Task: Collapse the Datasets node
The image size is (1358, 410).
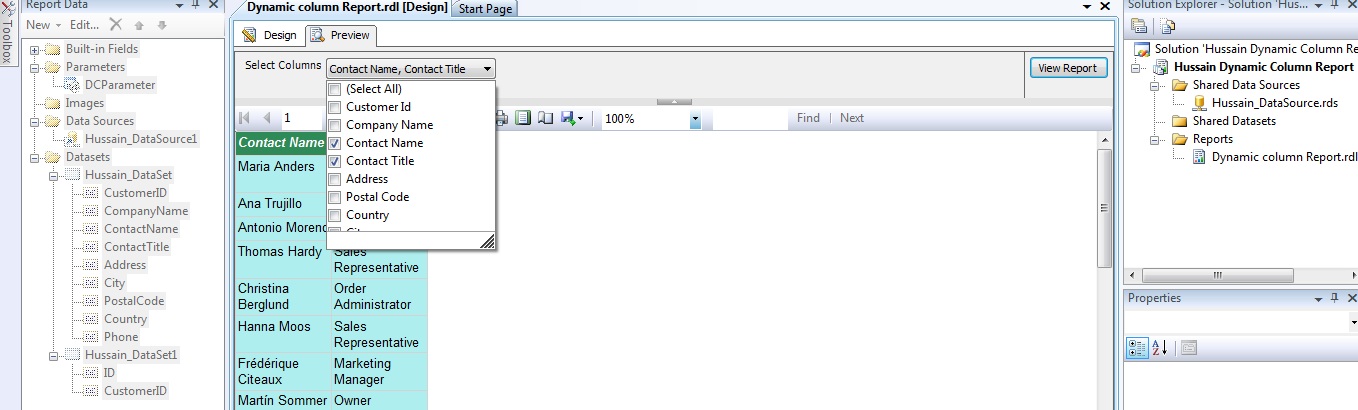Action: [34, 157]
